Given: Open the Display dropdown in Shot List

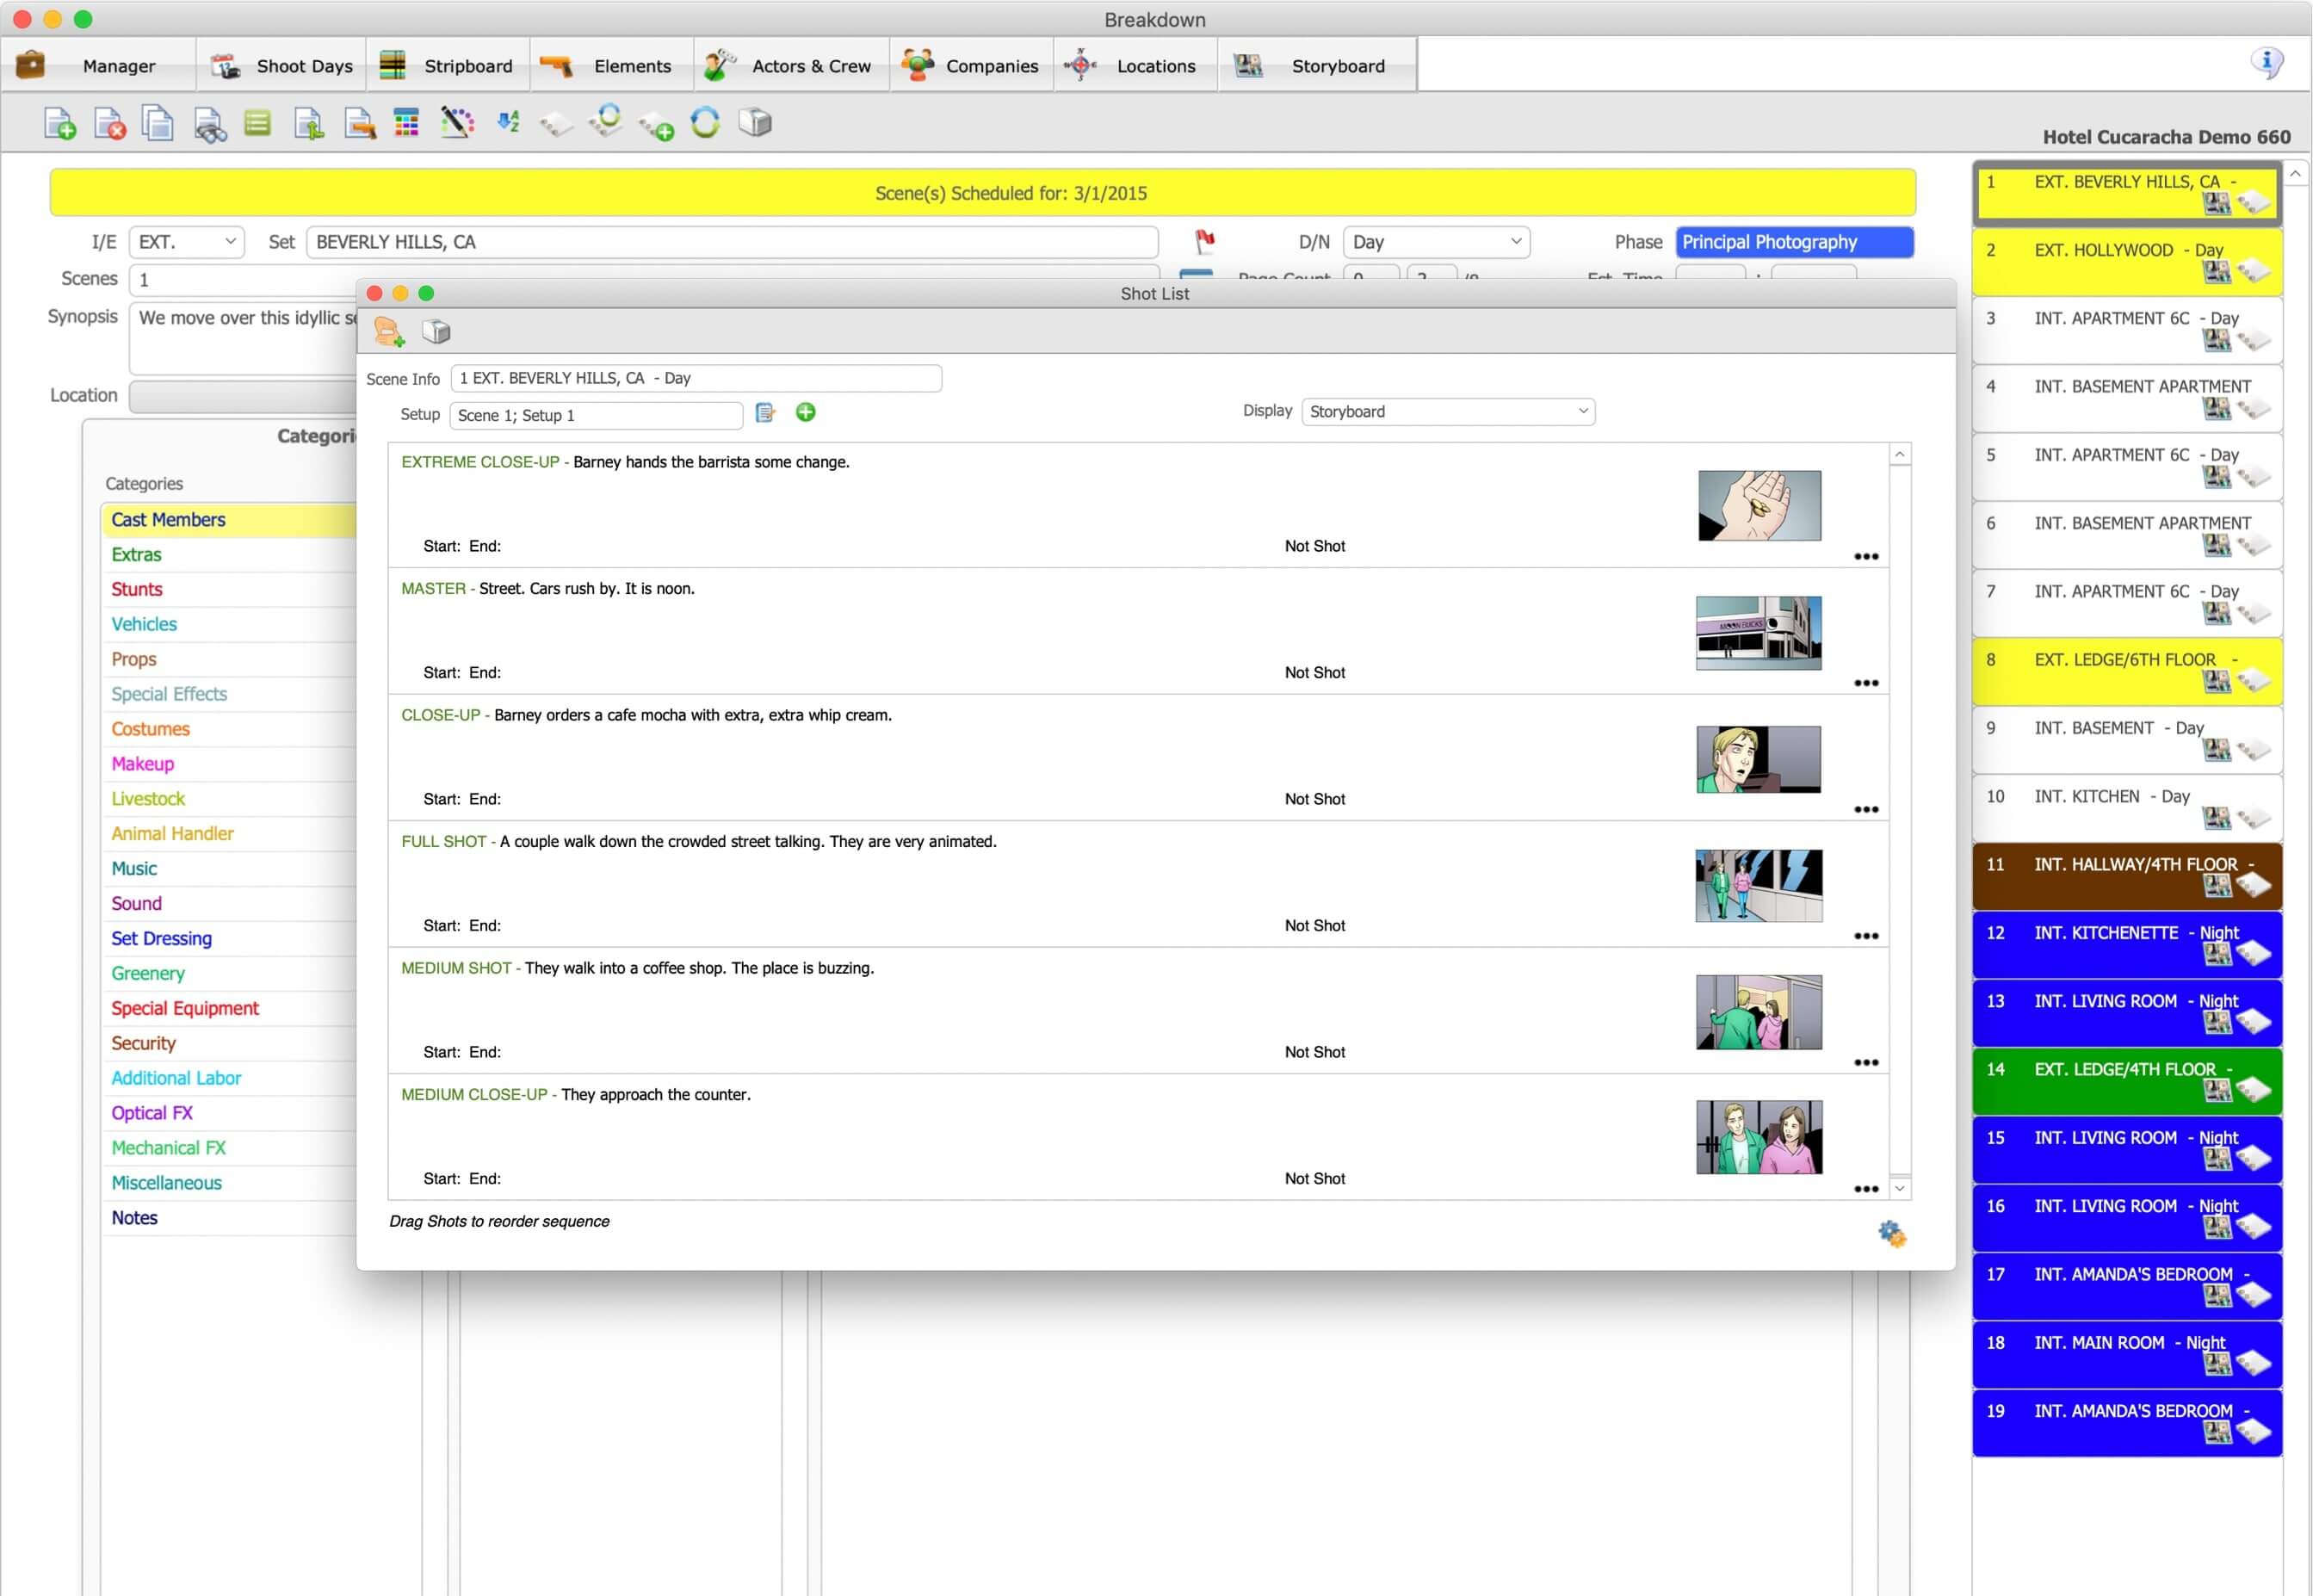Looking at the screenshot, I should 1447,411.
